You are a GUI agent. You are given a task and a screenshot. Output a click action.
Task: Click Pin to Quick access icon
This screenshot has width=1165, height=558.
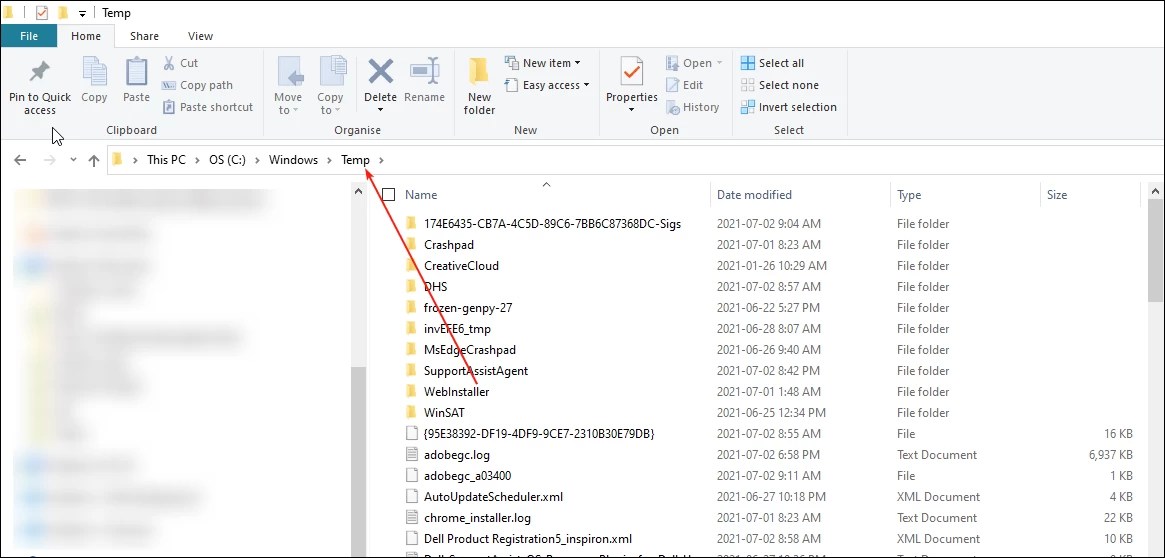tap(39, 73)
